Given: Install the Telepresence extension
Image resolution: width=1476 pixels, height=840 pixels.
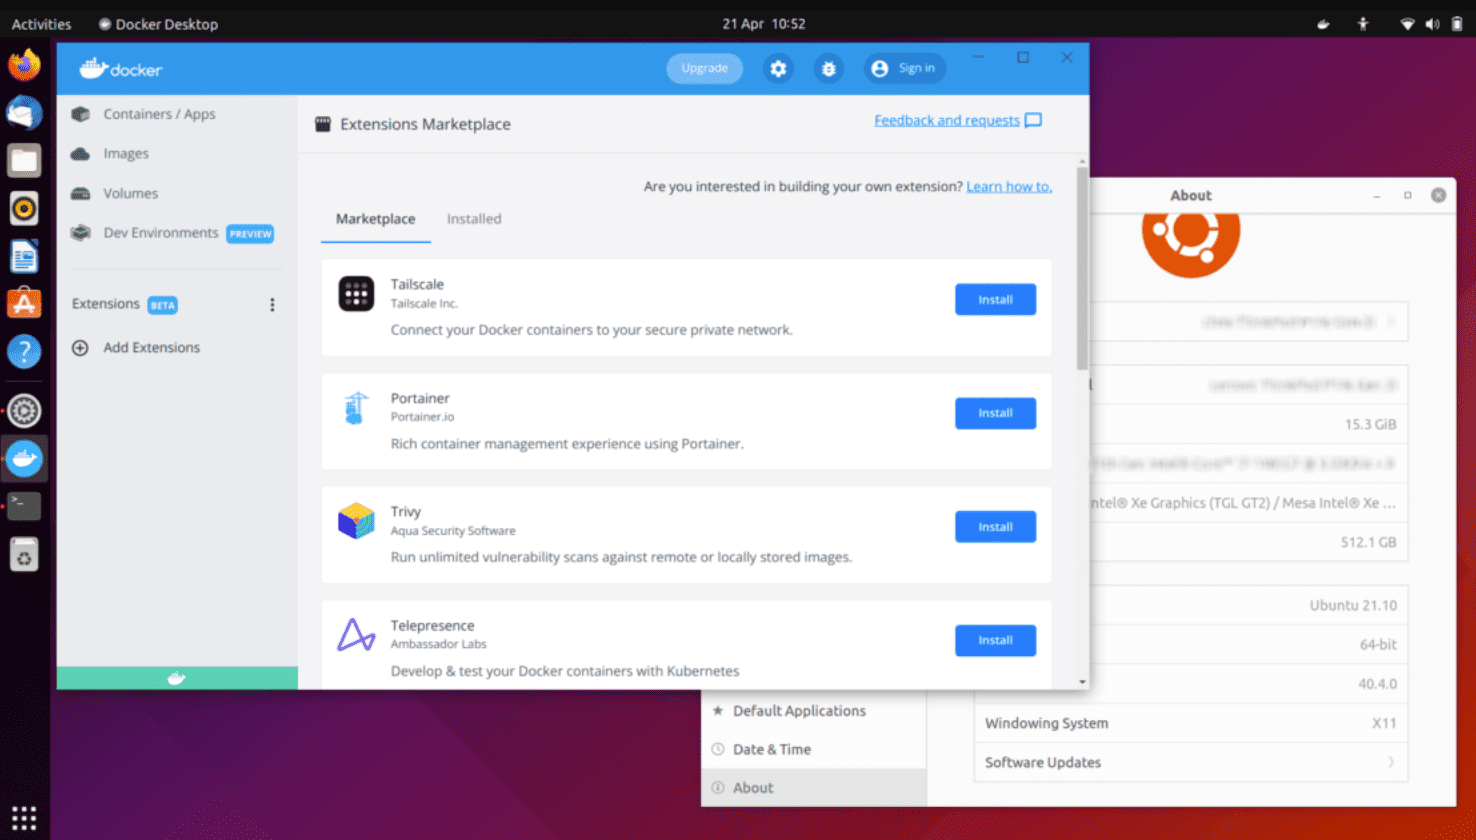Looking at the screenshot, I should 995,640.
